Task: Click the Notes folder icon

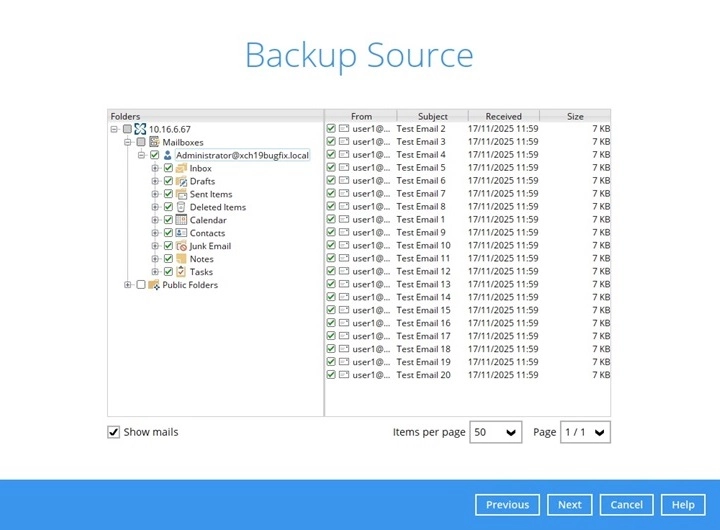Action: point(181,259)
